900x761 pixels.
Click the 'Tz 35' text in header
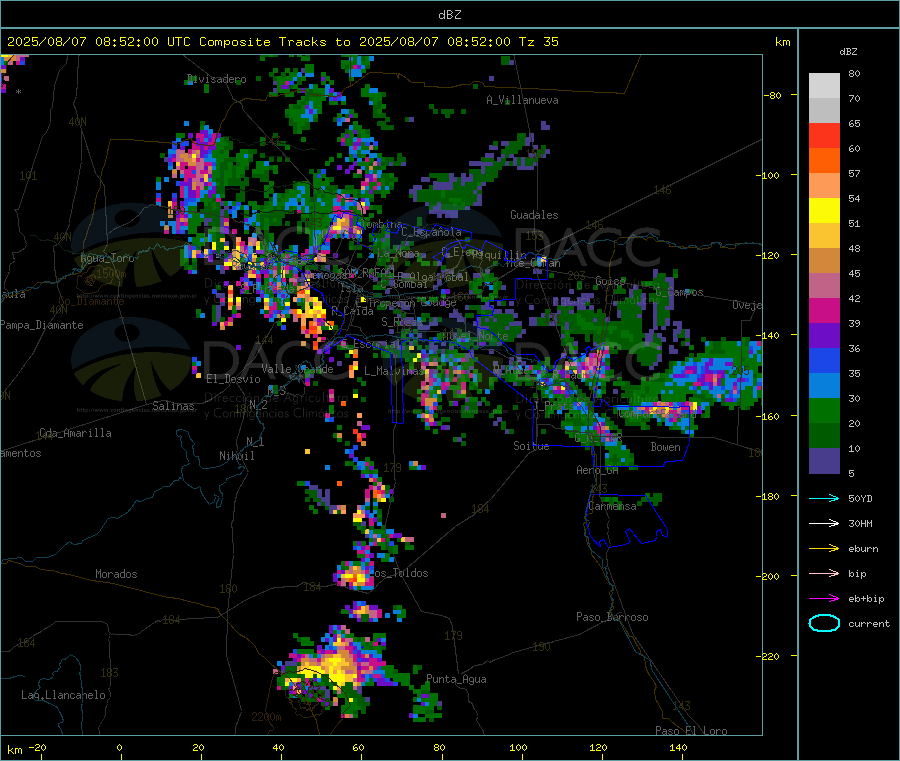538,42
